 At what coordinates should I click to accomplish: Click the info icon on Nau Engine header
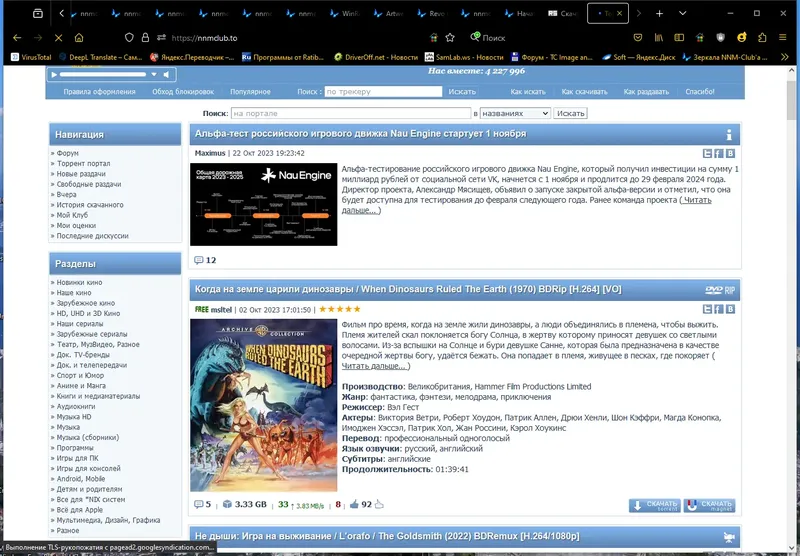tap(729, 134)
